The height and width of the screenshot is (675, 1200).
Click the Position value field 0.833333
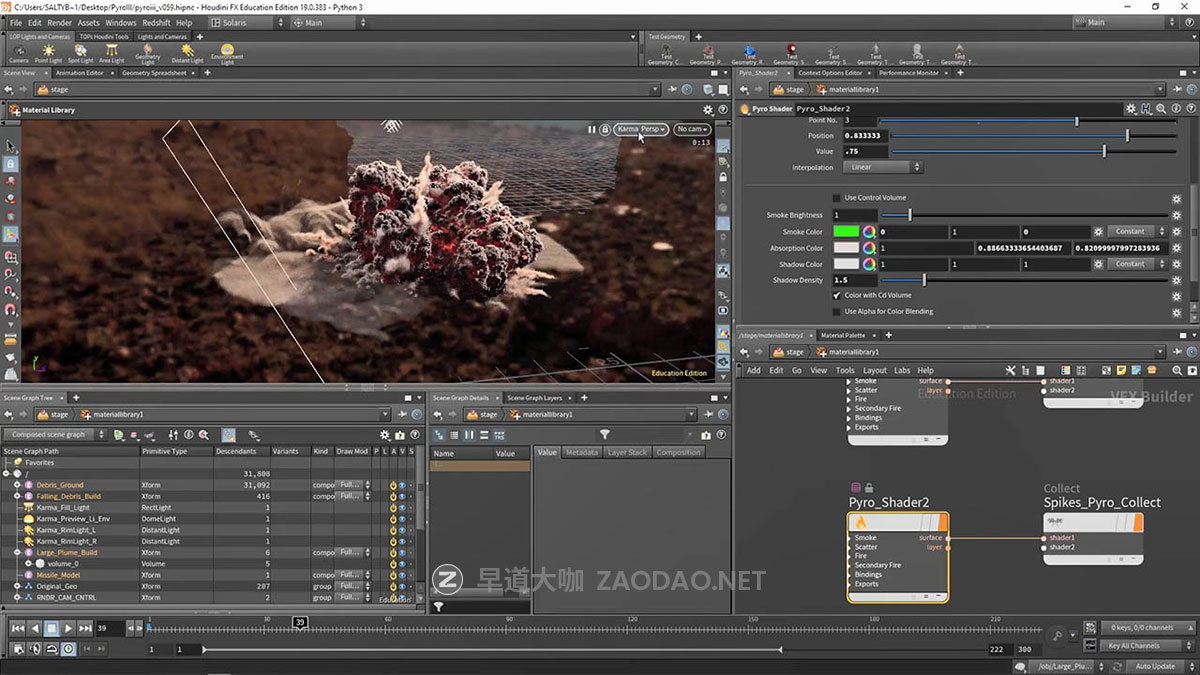864,135
